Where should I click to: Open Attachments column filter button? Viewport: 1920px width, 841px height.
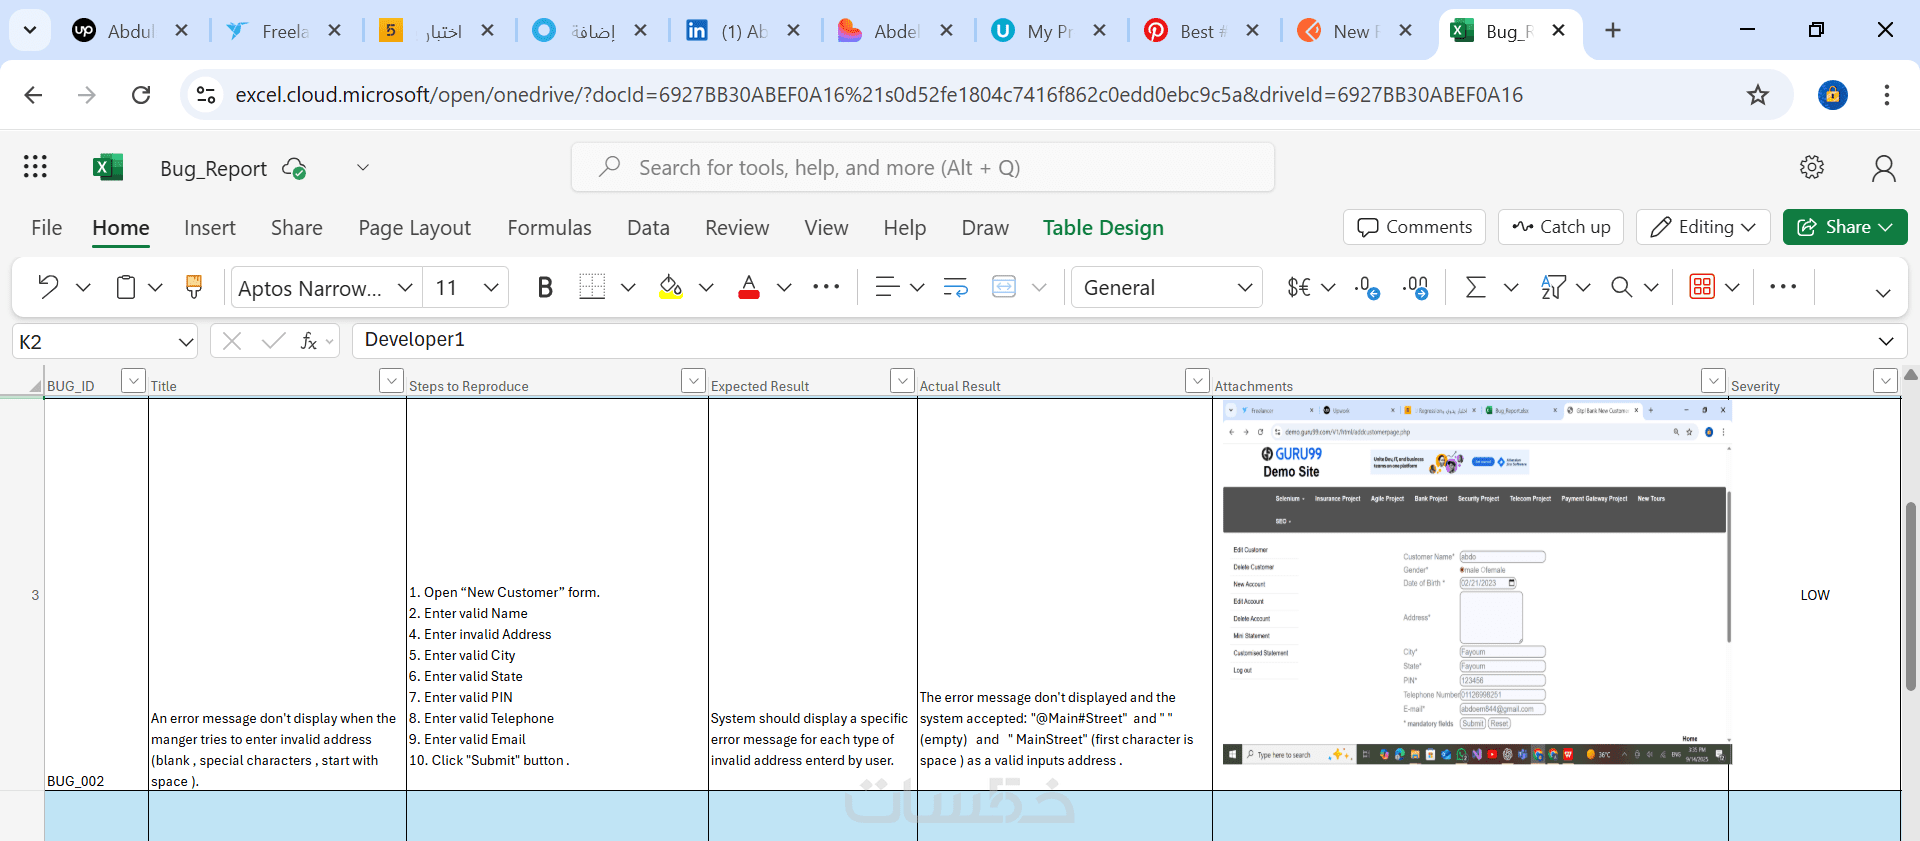1713,381
